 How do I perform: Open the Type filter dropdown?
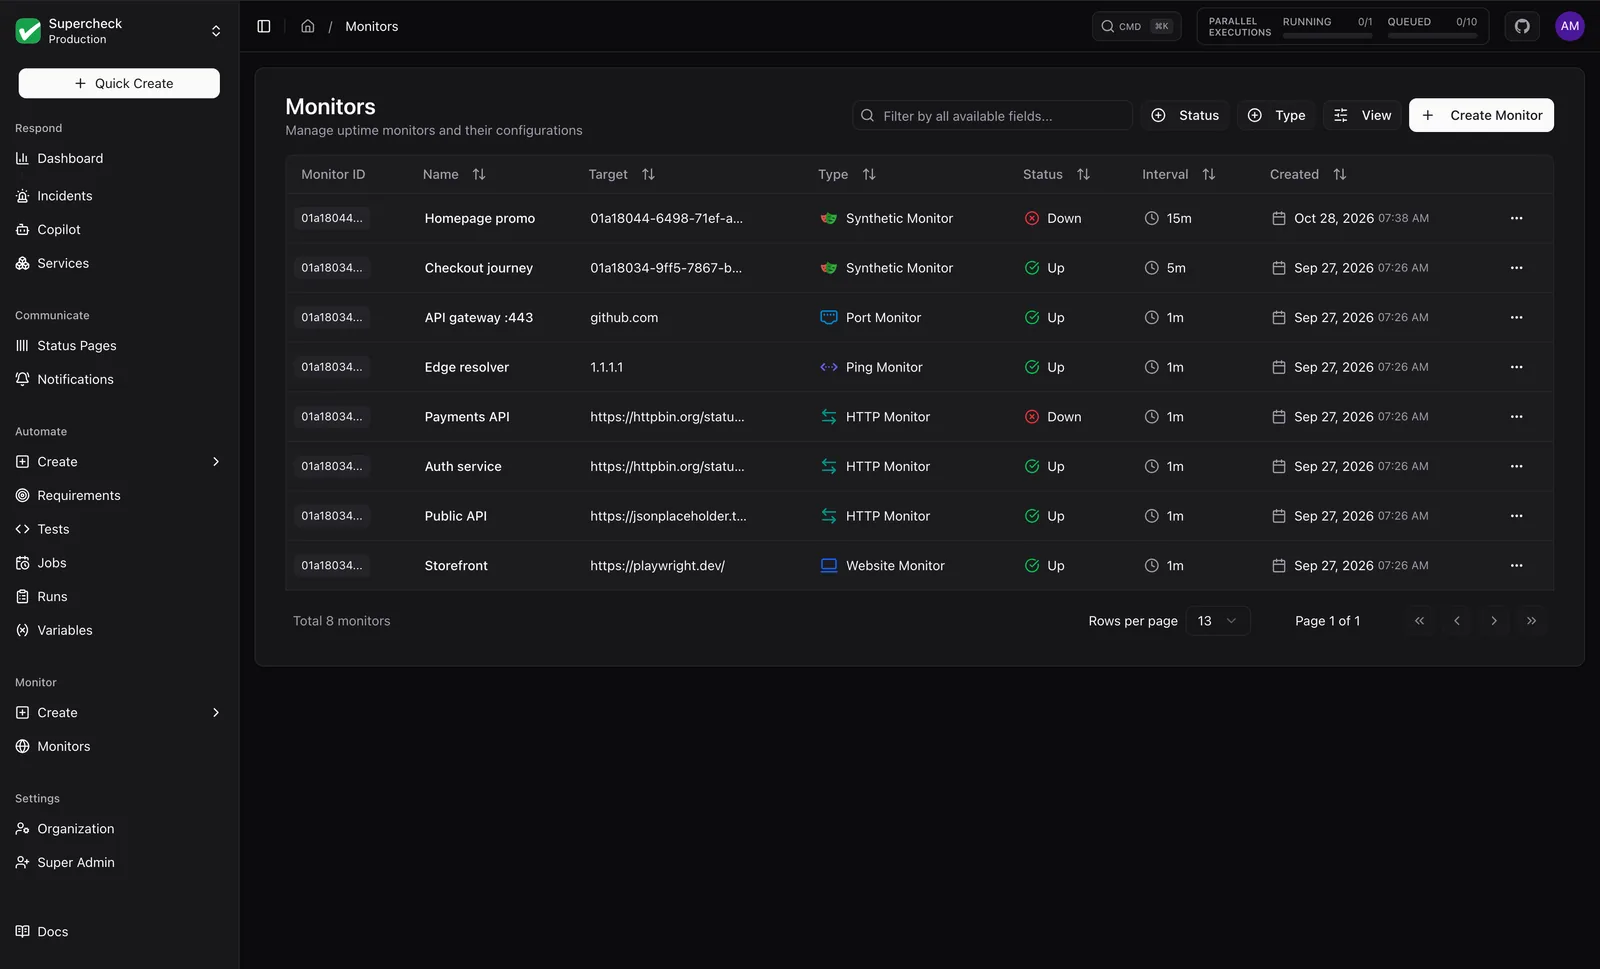pyautogui.click(x=1276, y=115)
